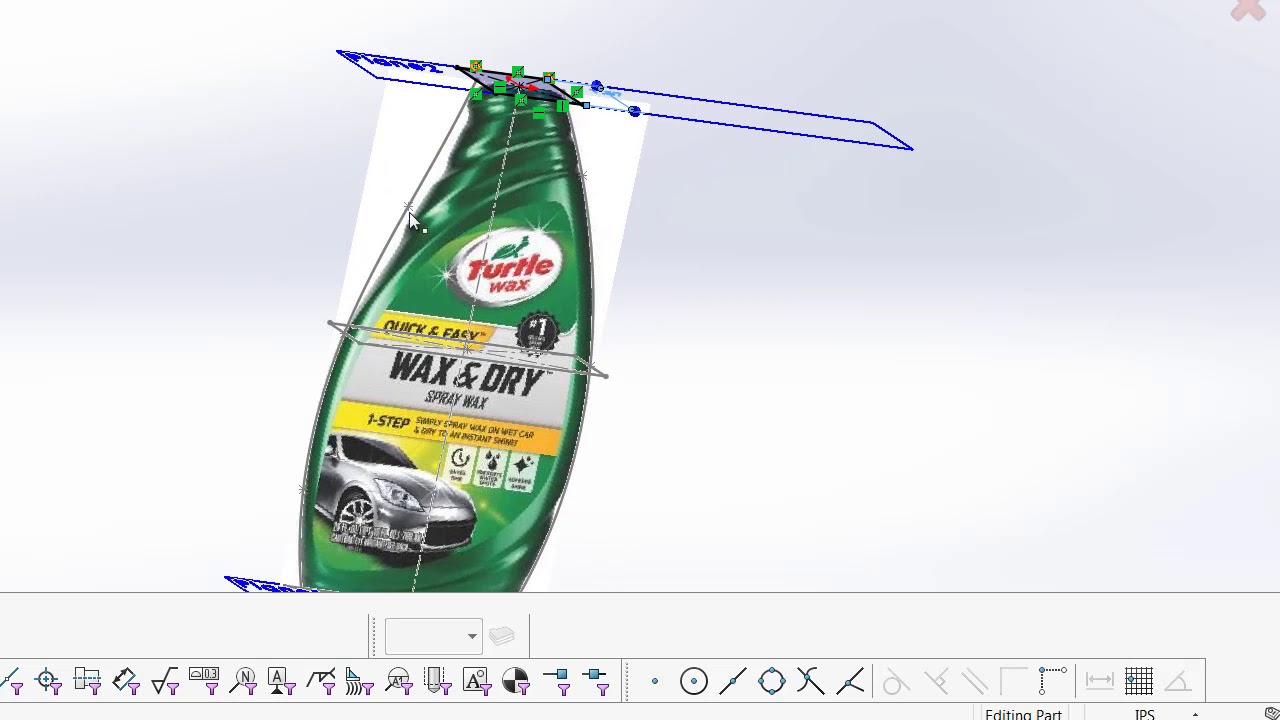Toggle the Filter Routing Points selection filter
The image size is (1280, 720).
pyautogui.click(x=595, y=682)
